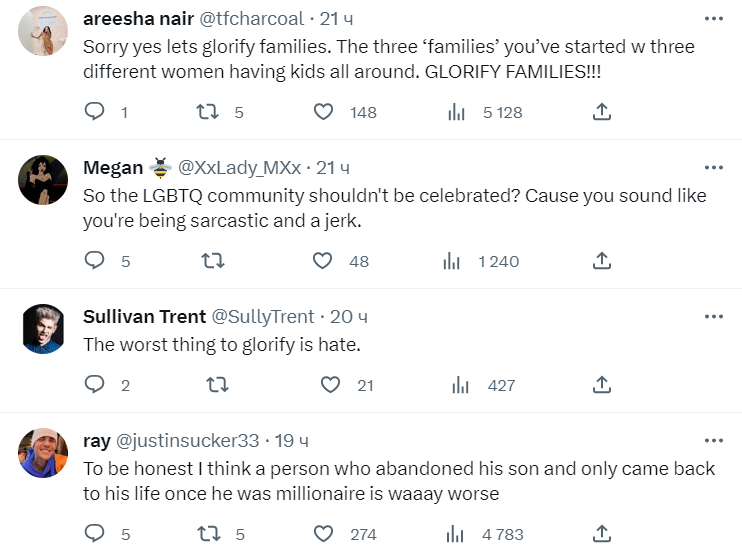Like the tweet by areesha nair

click(x=324, y=112)
